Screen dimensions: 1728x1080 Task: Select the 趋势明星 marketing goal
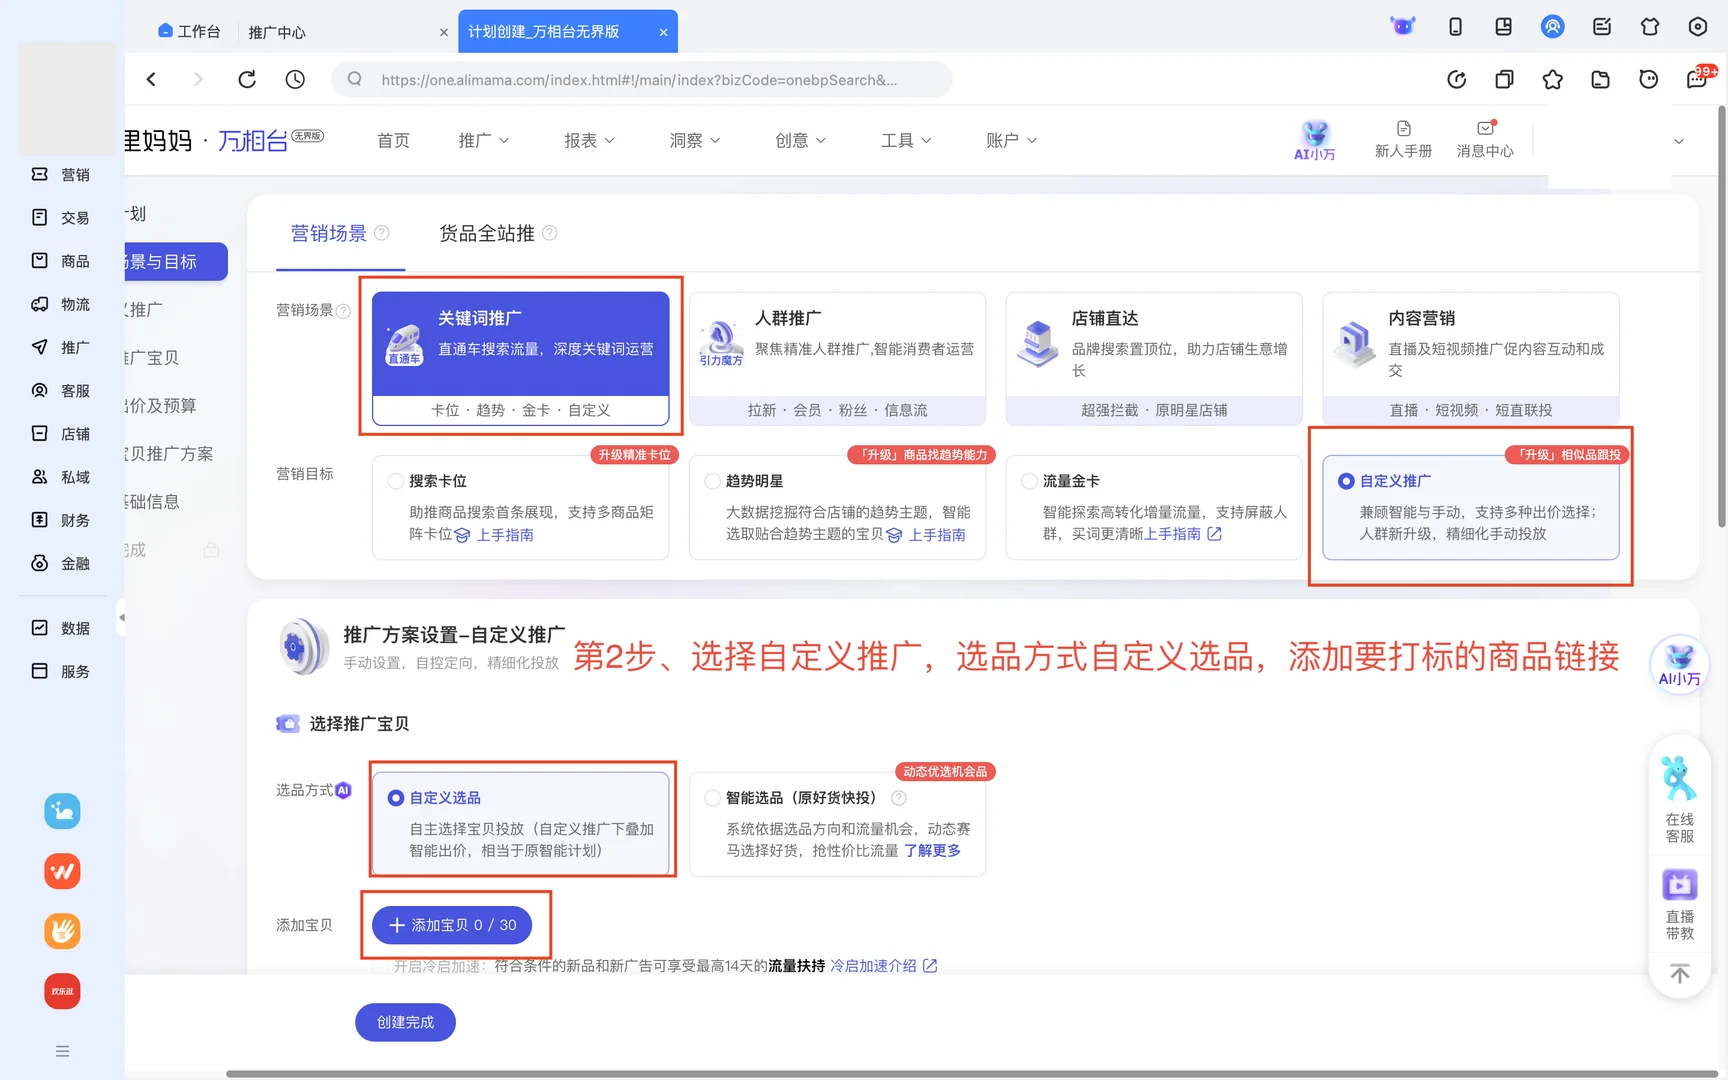click(x=712, y=481)
